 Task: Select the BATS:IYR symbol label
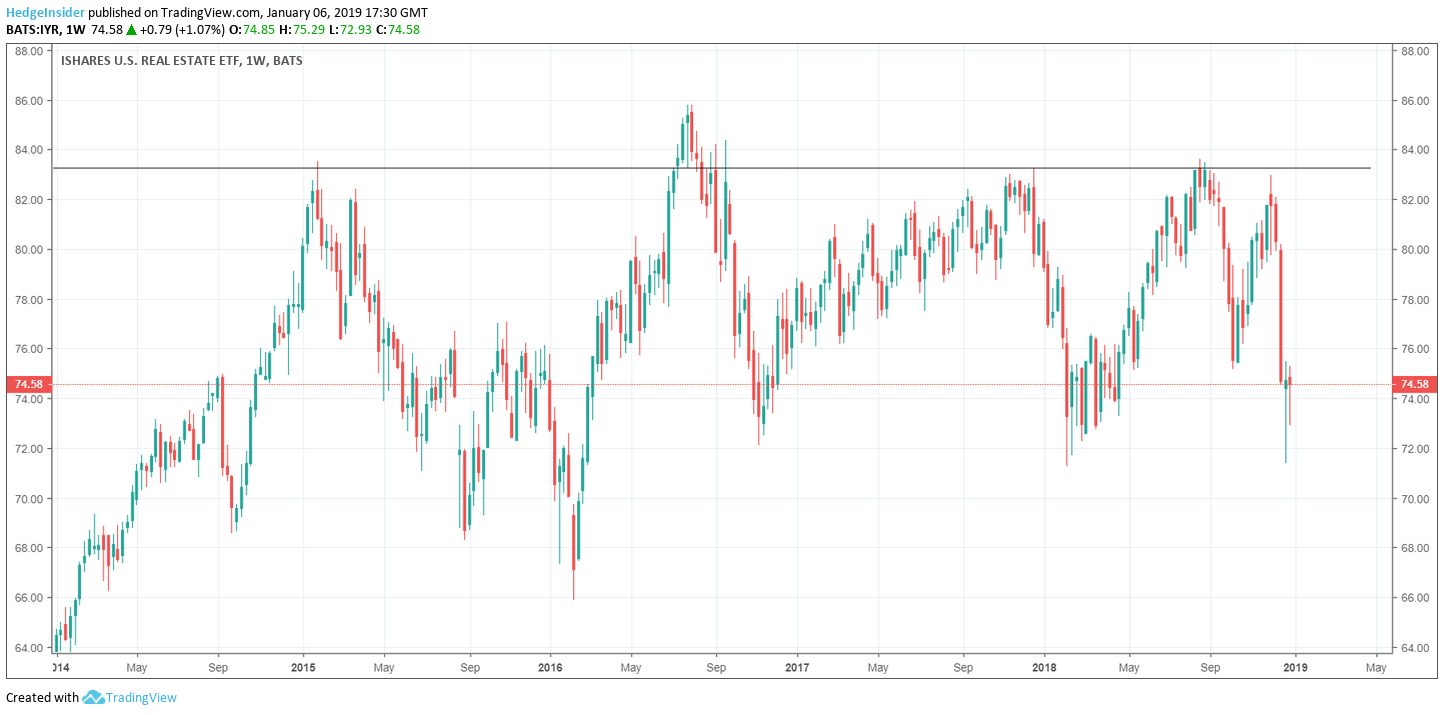(x=32, y=30)
